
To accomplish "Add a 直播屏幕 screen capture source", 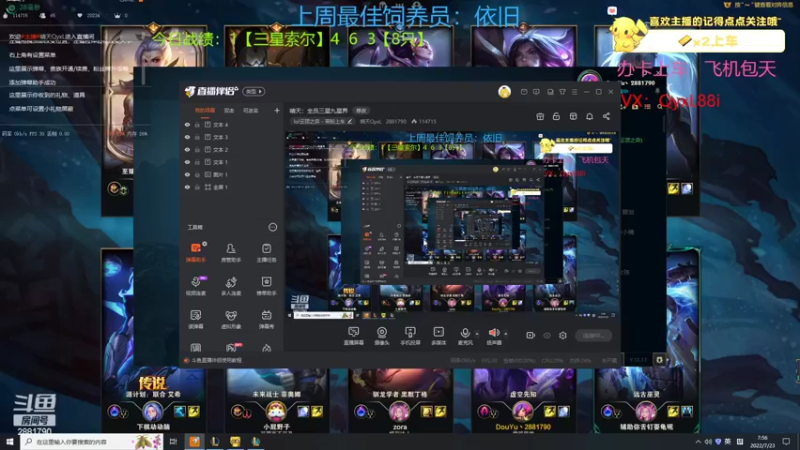I will [x=353, y=336].
